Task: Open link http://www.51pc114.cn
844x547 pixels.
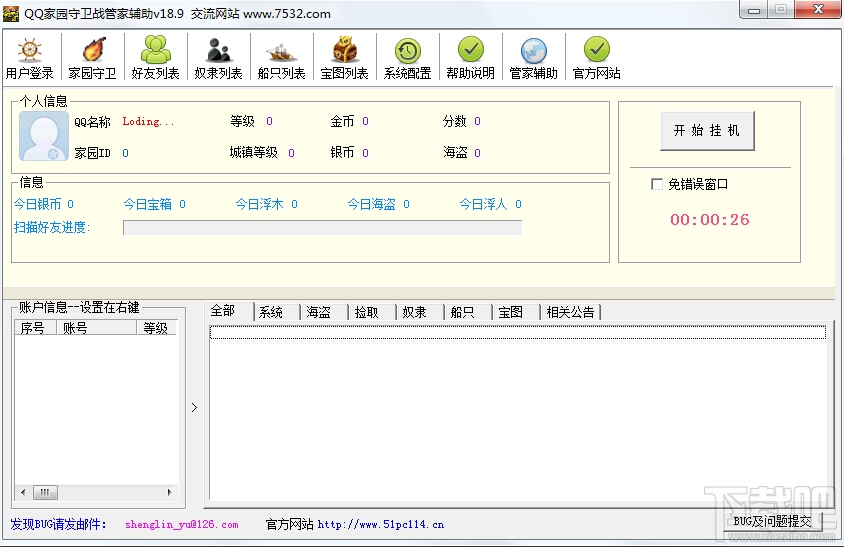Action: [381, 524]
